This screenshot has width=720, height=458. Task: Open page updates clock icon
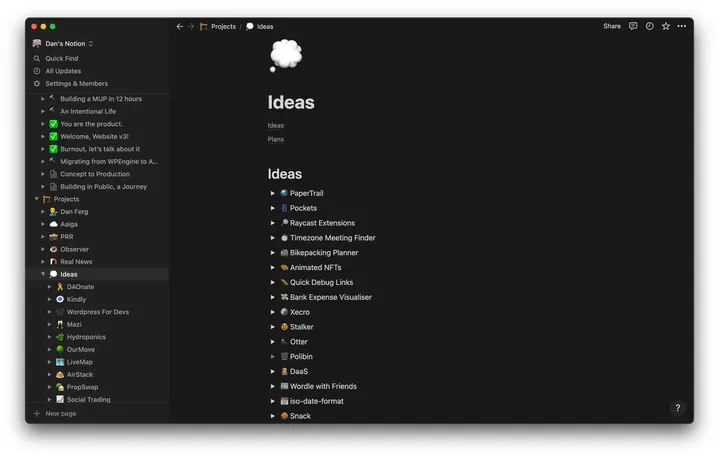649,26
